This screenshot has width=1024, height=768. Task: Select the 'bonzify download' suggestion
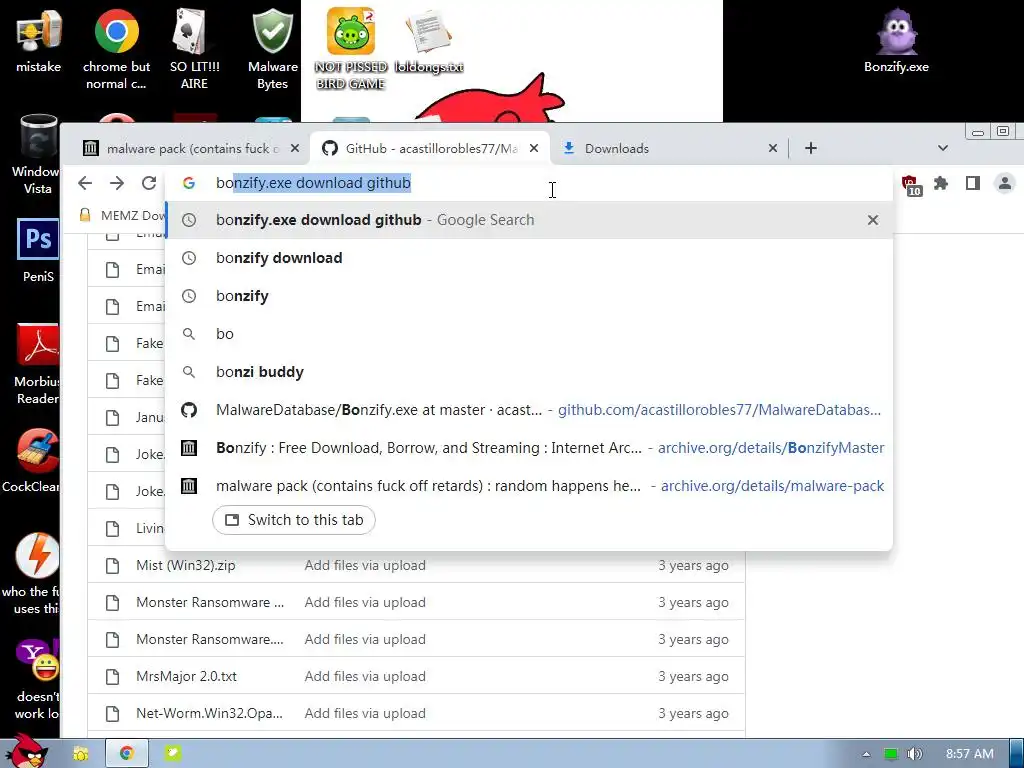click(x=529, y=258)
